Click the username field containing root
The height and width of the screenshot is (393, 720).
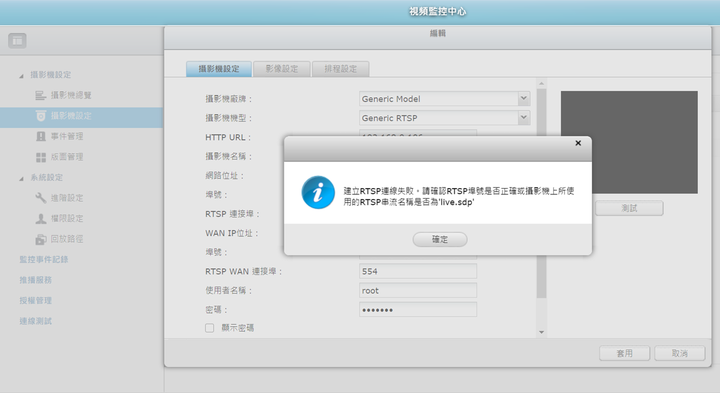[418, 291]
